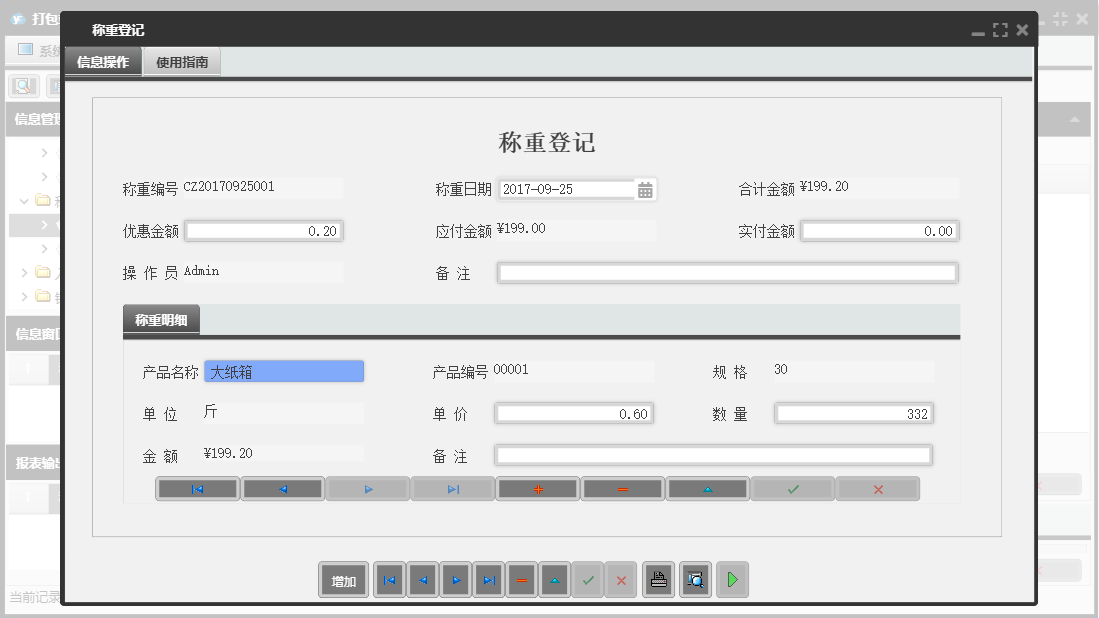Open the 称重日期 calendar date picker
Screen dimensions: 1099x618
click(646, 189)
